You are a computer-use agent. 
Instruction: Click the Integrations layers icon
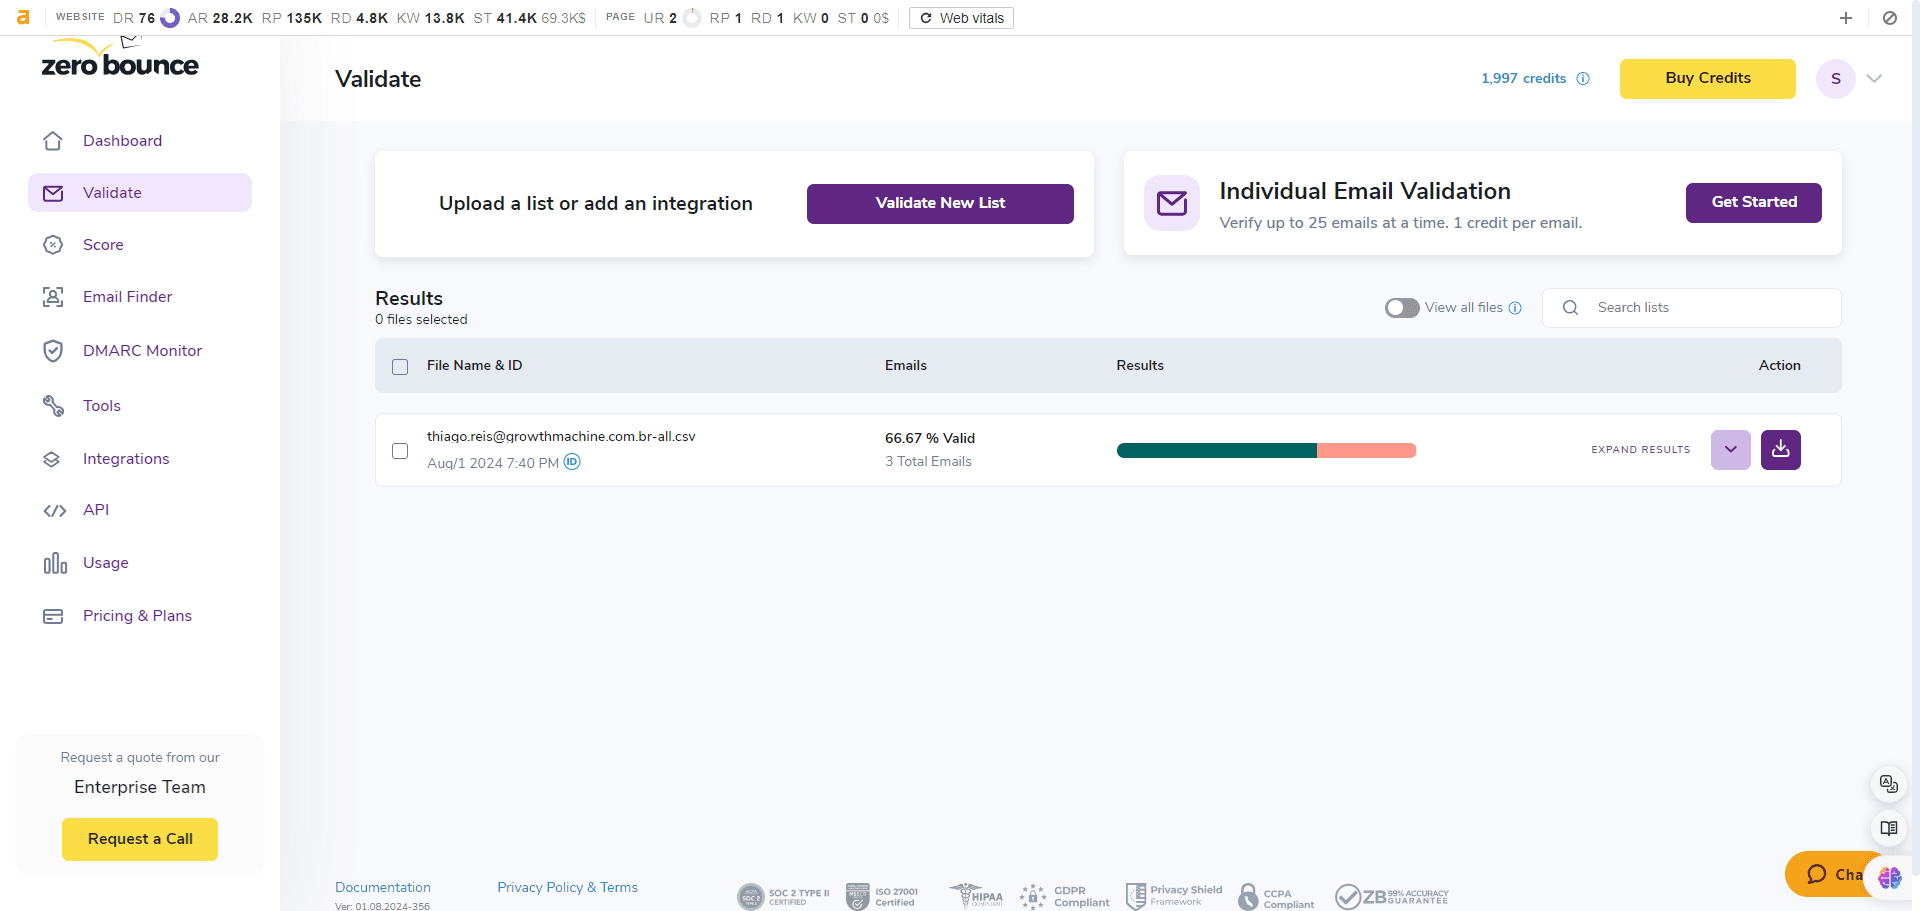[x=53, y=459]
